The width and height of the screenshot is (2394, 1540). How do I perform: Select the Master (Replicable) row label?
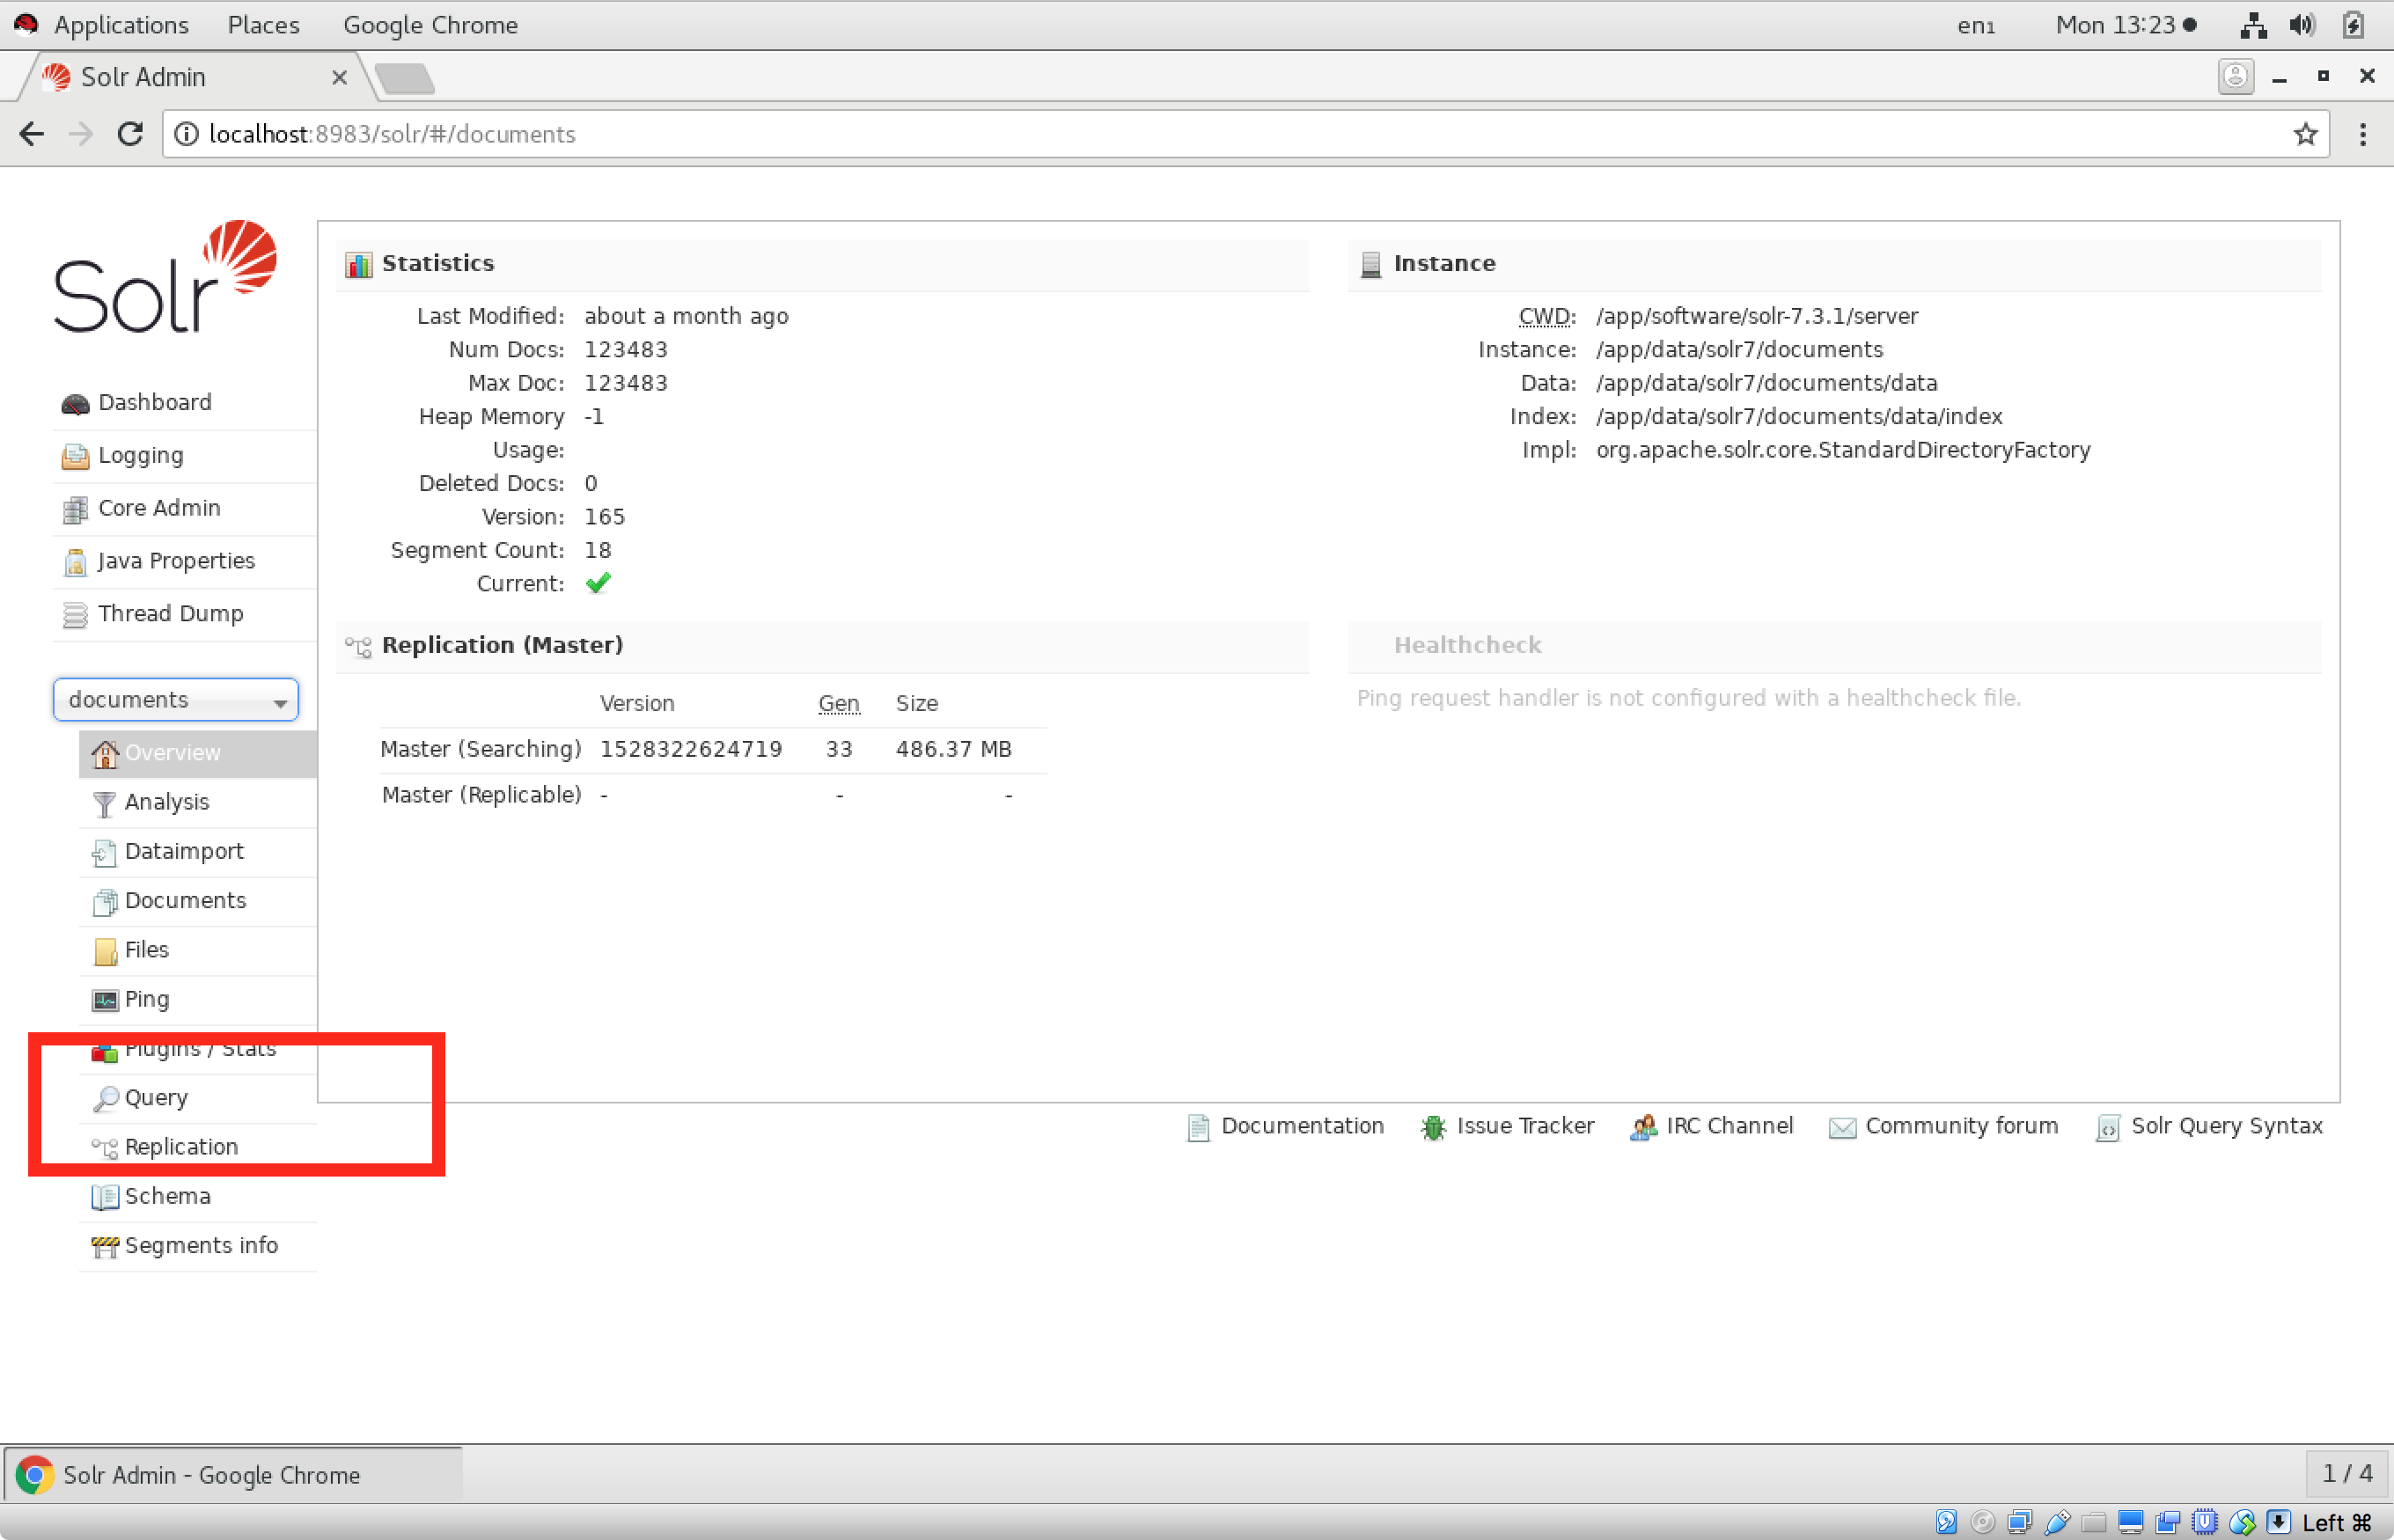click(481, 795)
